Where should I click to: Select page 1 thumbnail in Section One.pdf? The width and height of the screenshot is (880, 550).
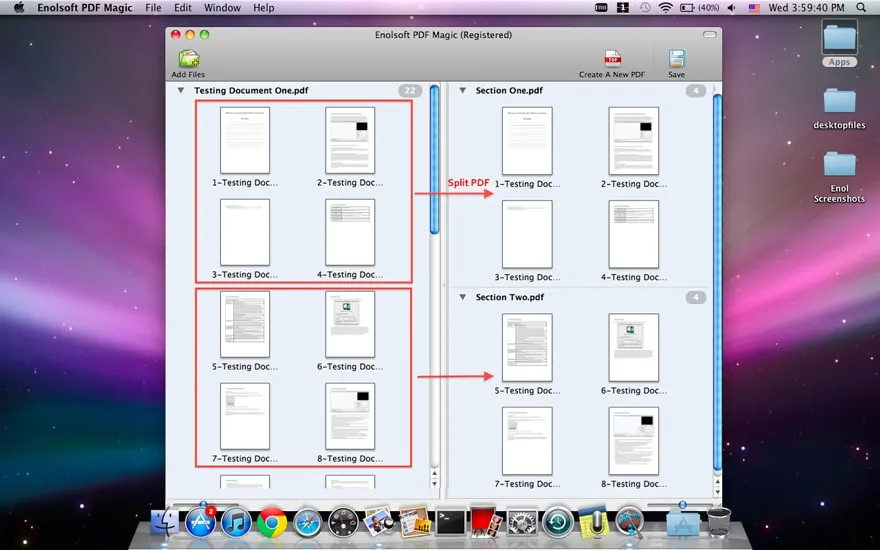527,141
